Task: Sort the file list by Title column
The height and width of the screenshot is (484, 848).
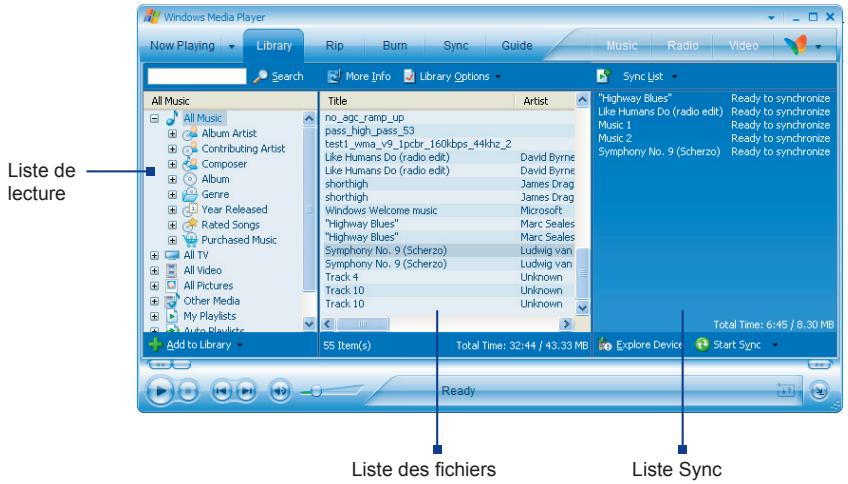Action: 418,101
